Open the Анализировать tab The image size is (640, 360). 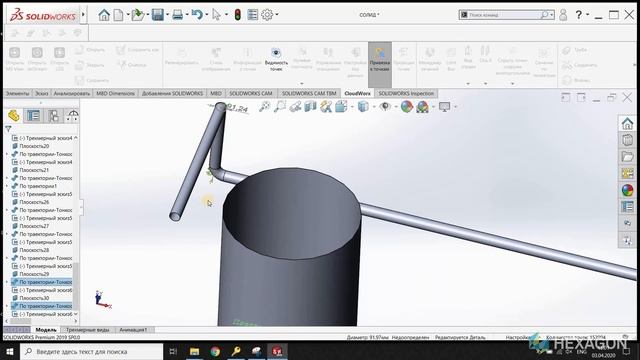click(x=72, y=93)
